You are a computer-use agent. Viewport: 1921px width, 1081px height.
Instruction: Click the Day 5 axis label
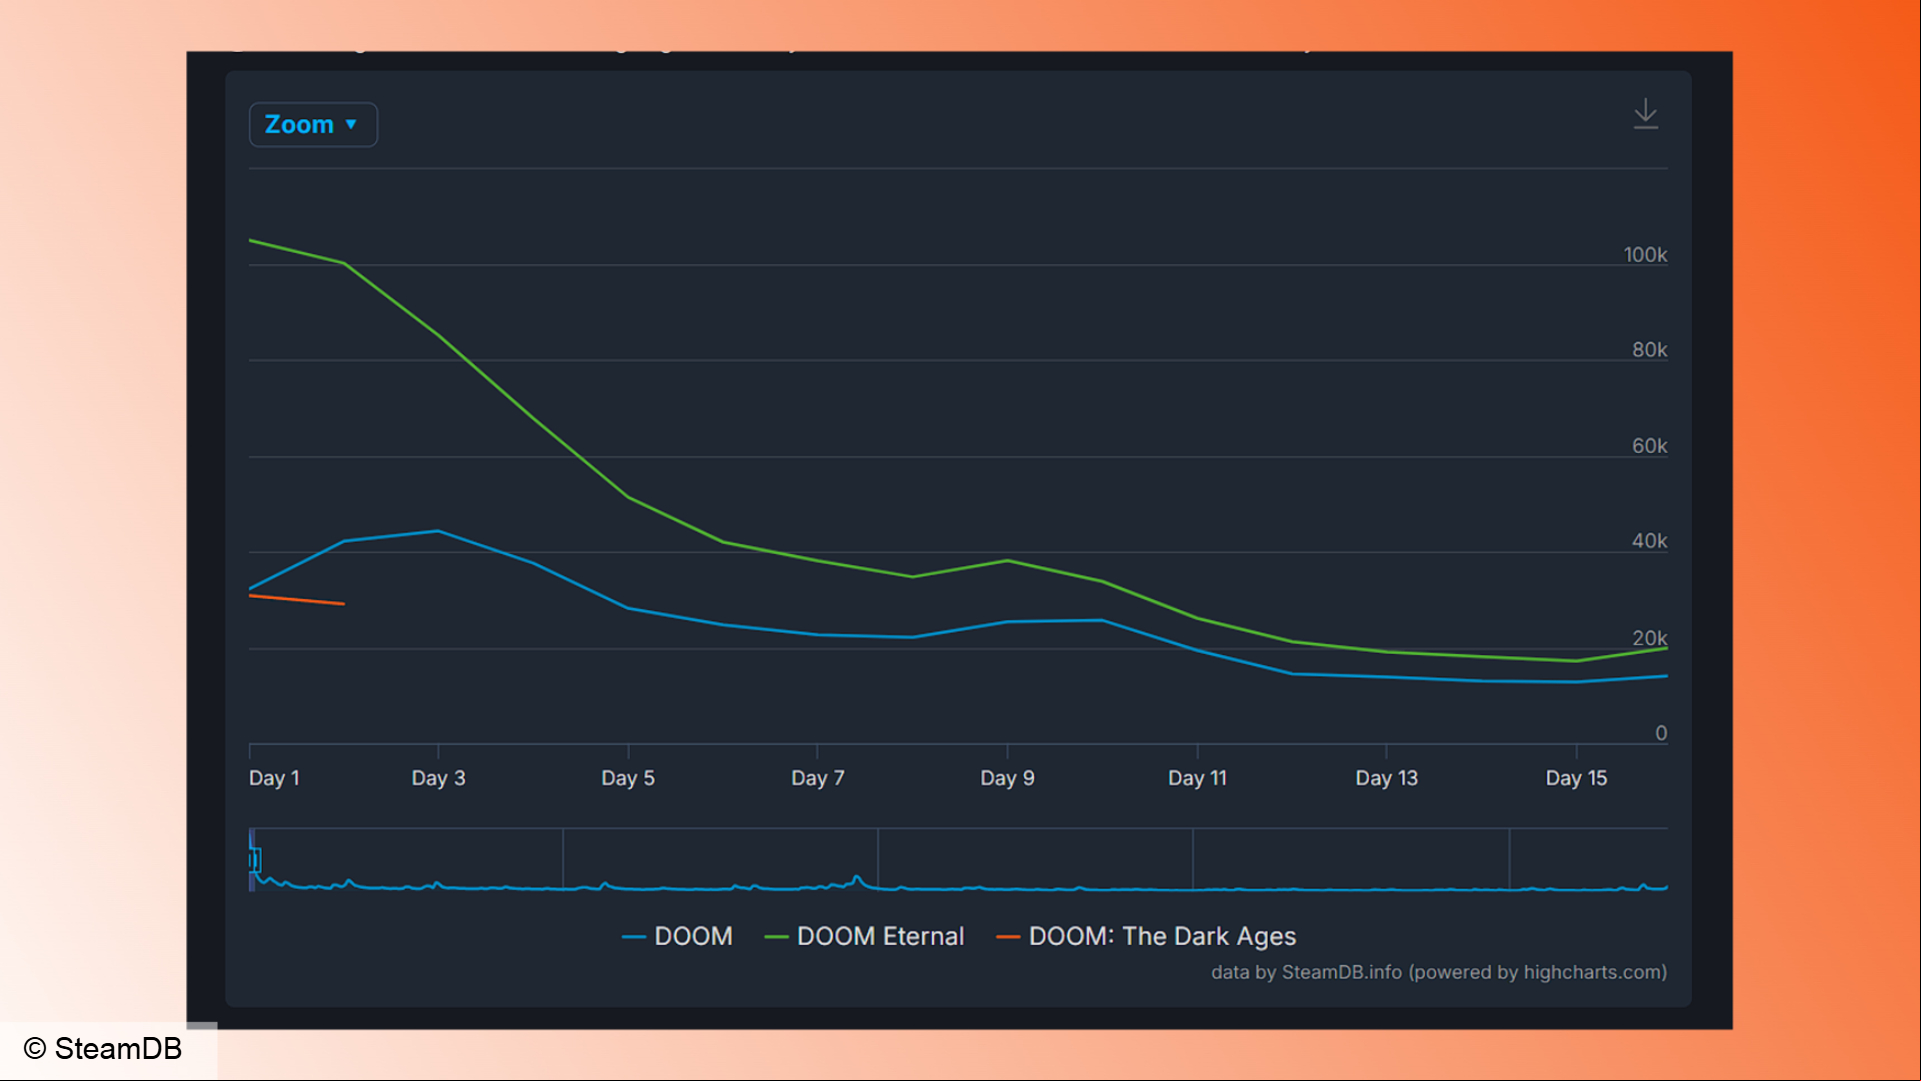click(628, 778)
